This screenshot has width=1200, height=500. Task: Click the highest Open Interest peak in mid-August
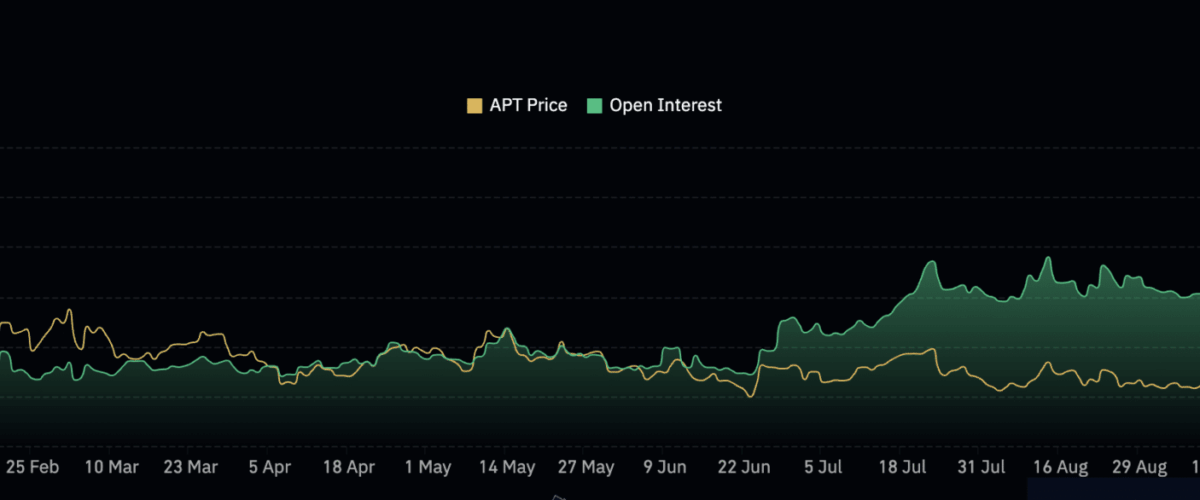pos(1048,259)
